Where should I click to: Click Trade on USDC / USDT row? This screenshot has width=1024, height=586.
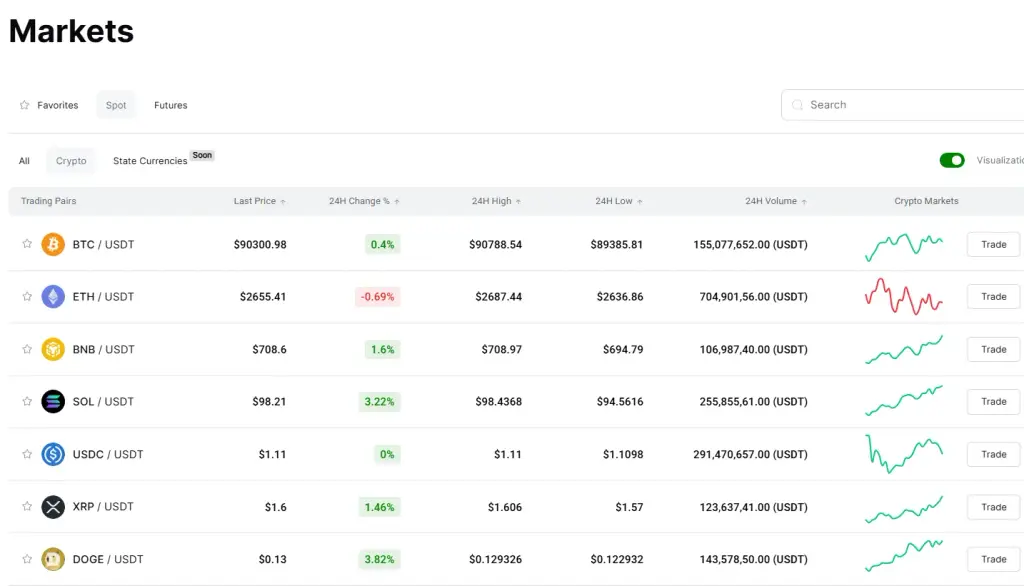pyautogui.click(x=993, y=454)
